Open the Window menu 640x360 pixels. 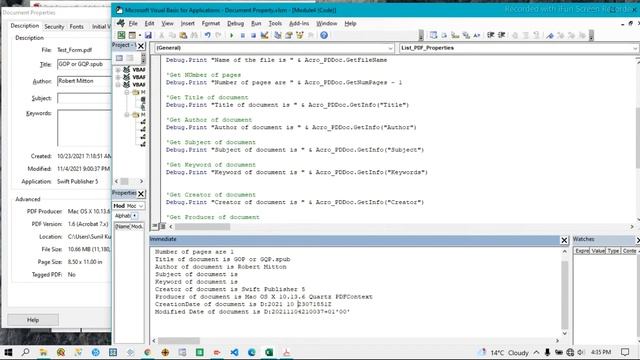tap(327, 24)
